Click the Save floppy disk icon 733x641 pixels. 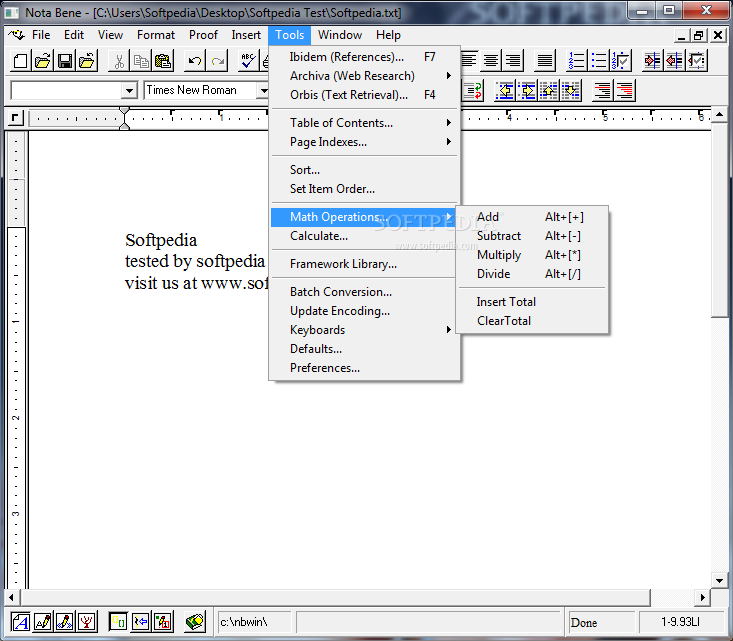coord(65,61)
